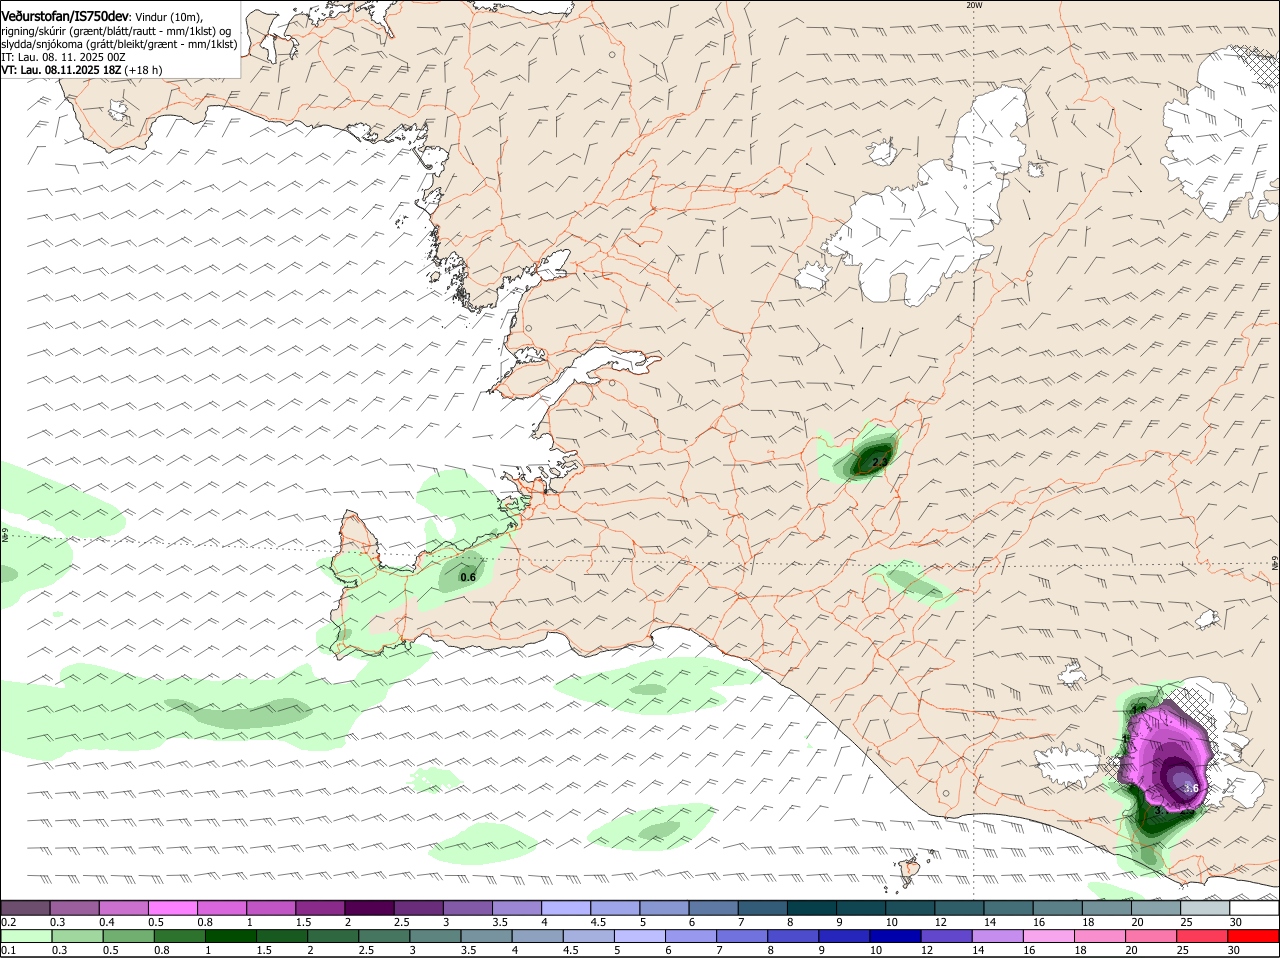Click the 'VT: Lau. 08.11.2025 18Z (+18 h)' line
The image size is (1280, 958).
(x=82, y=70)
